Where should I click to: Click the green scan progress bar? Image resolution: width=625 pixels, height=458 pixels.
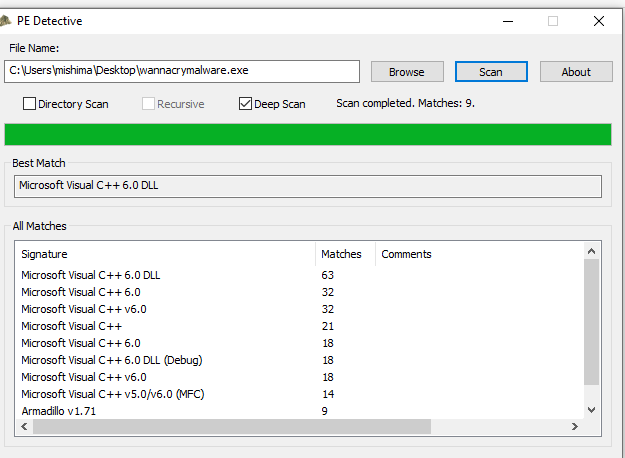[x=308, y=134]
